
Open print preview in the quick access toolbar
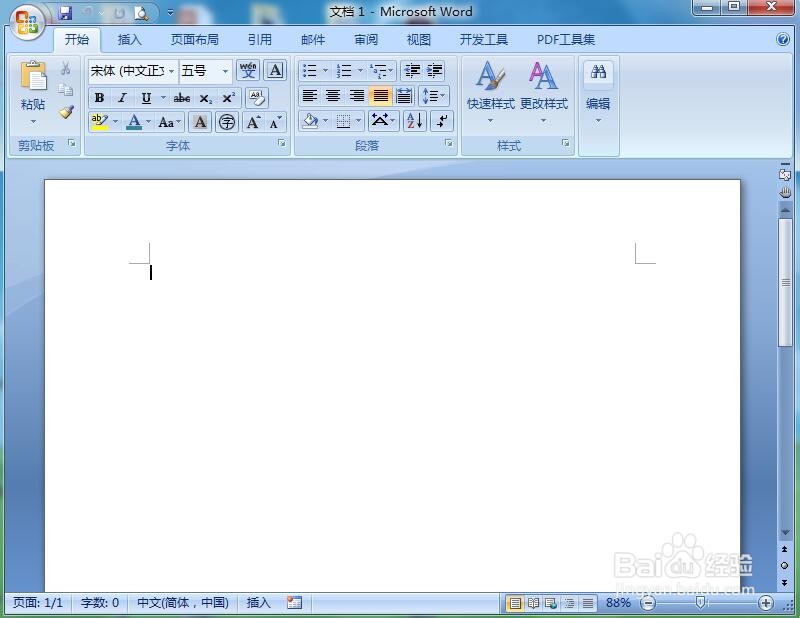click(x=140, y=13)
